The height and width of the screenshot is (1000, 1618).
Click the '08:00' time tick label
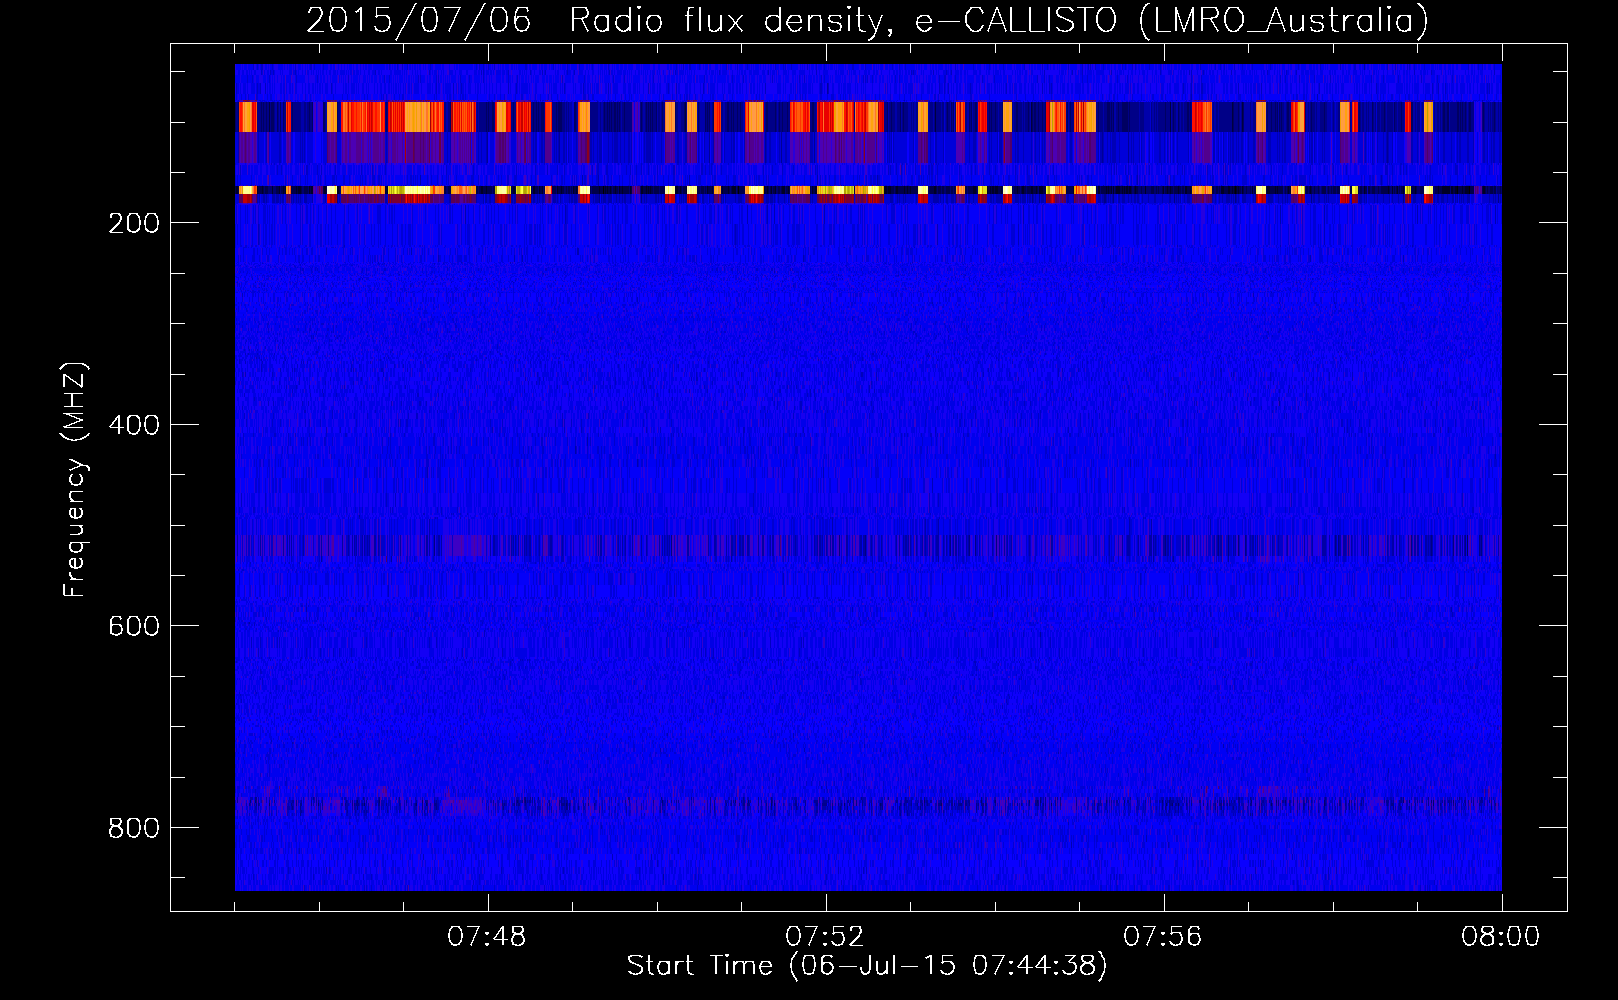click(x=1501, y=937)
